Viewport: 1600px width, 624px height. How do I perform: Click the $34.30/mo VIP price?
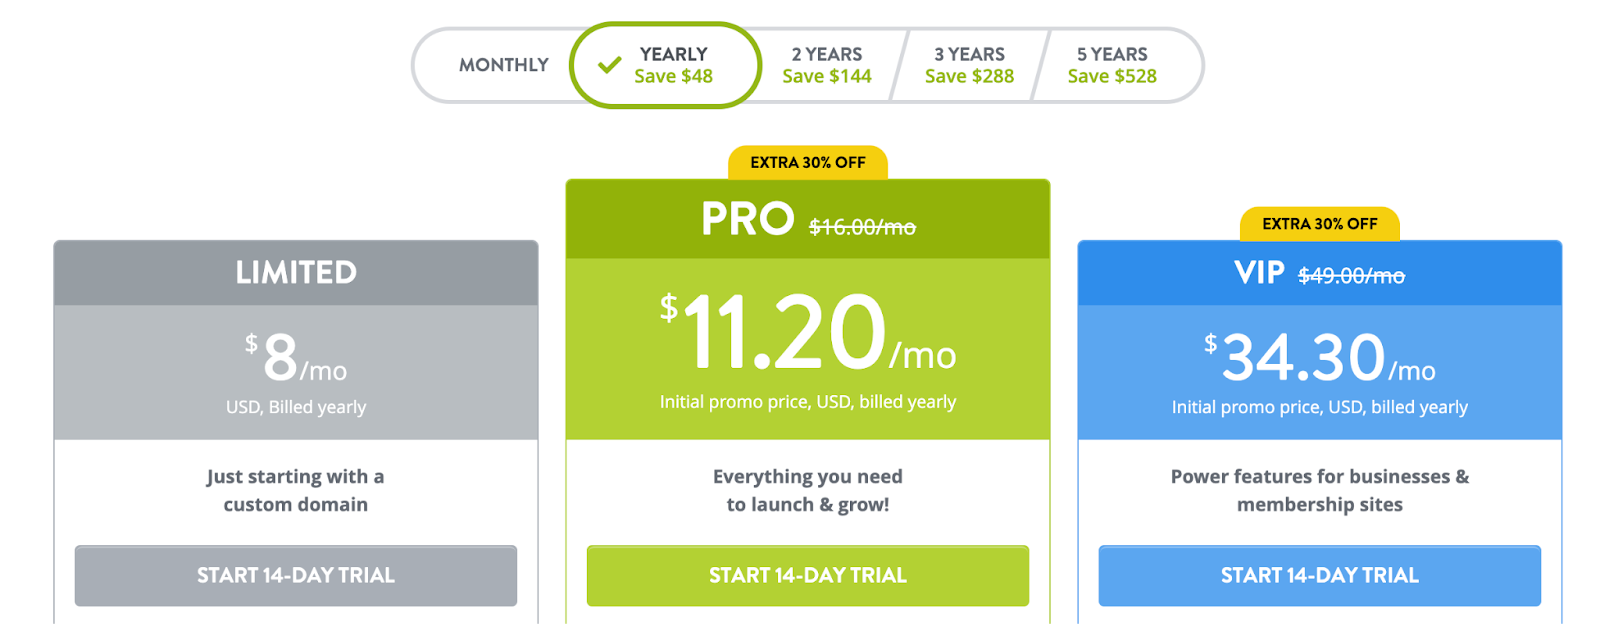[1320, 358]
